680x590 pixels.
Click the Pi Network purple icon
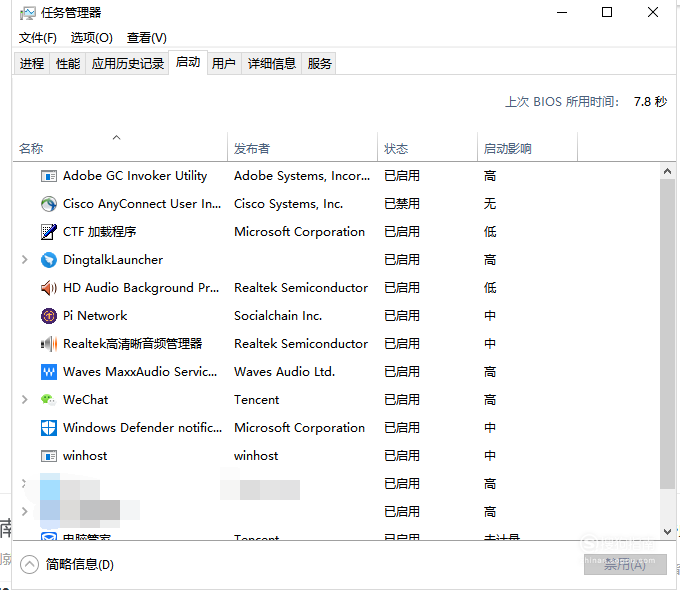[49, 316]
